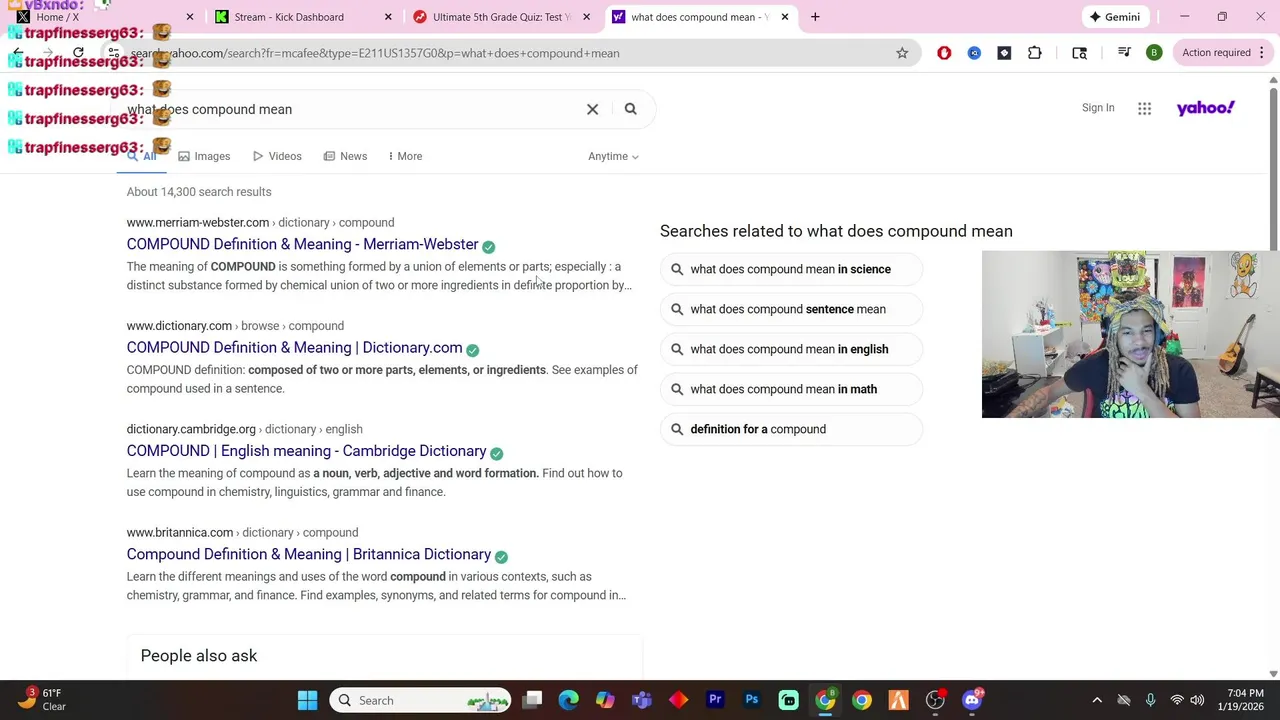The image size is (1280, 720).
Task: Close the Stream - Kick Dashboard tab
Action: [x=388, y=17]
